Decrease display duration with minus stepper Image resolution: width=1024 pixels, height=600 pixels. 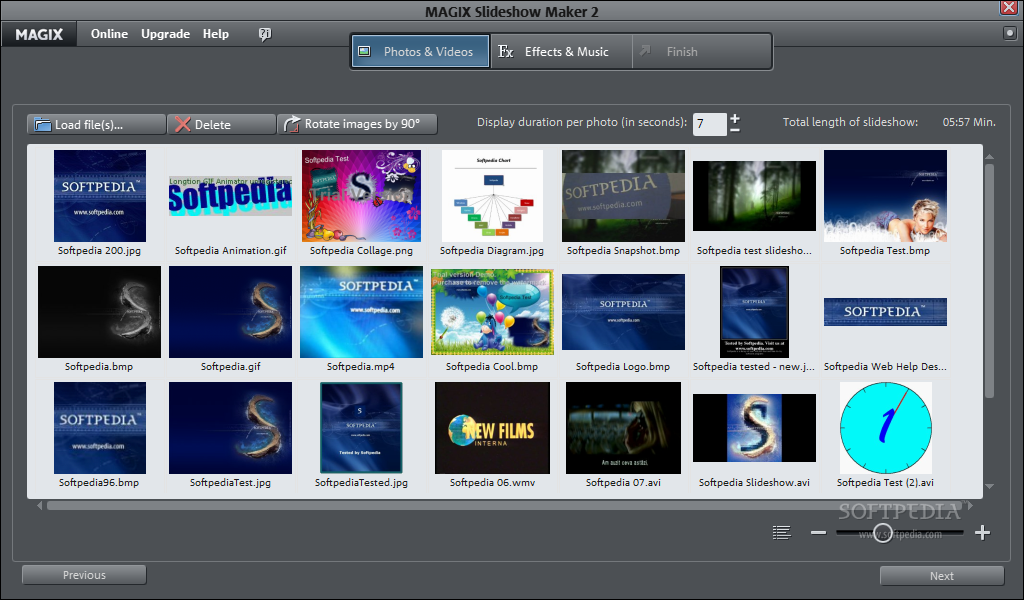pyautogui.click(x=735, y=130)
